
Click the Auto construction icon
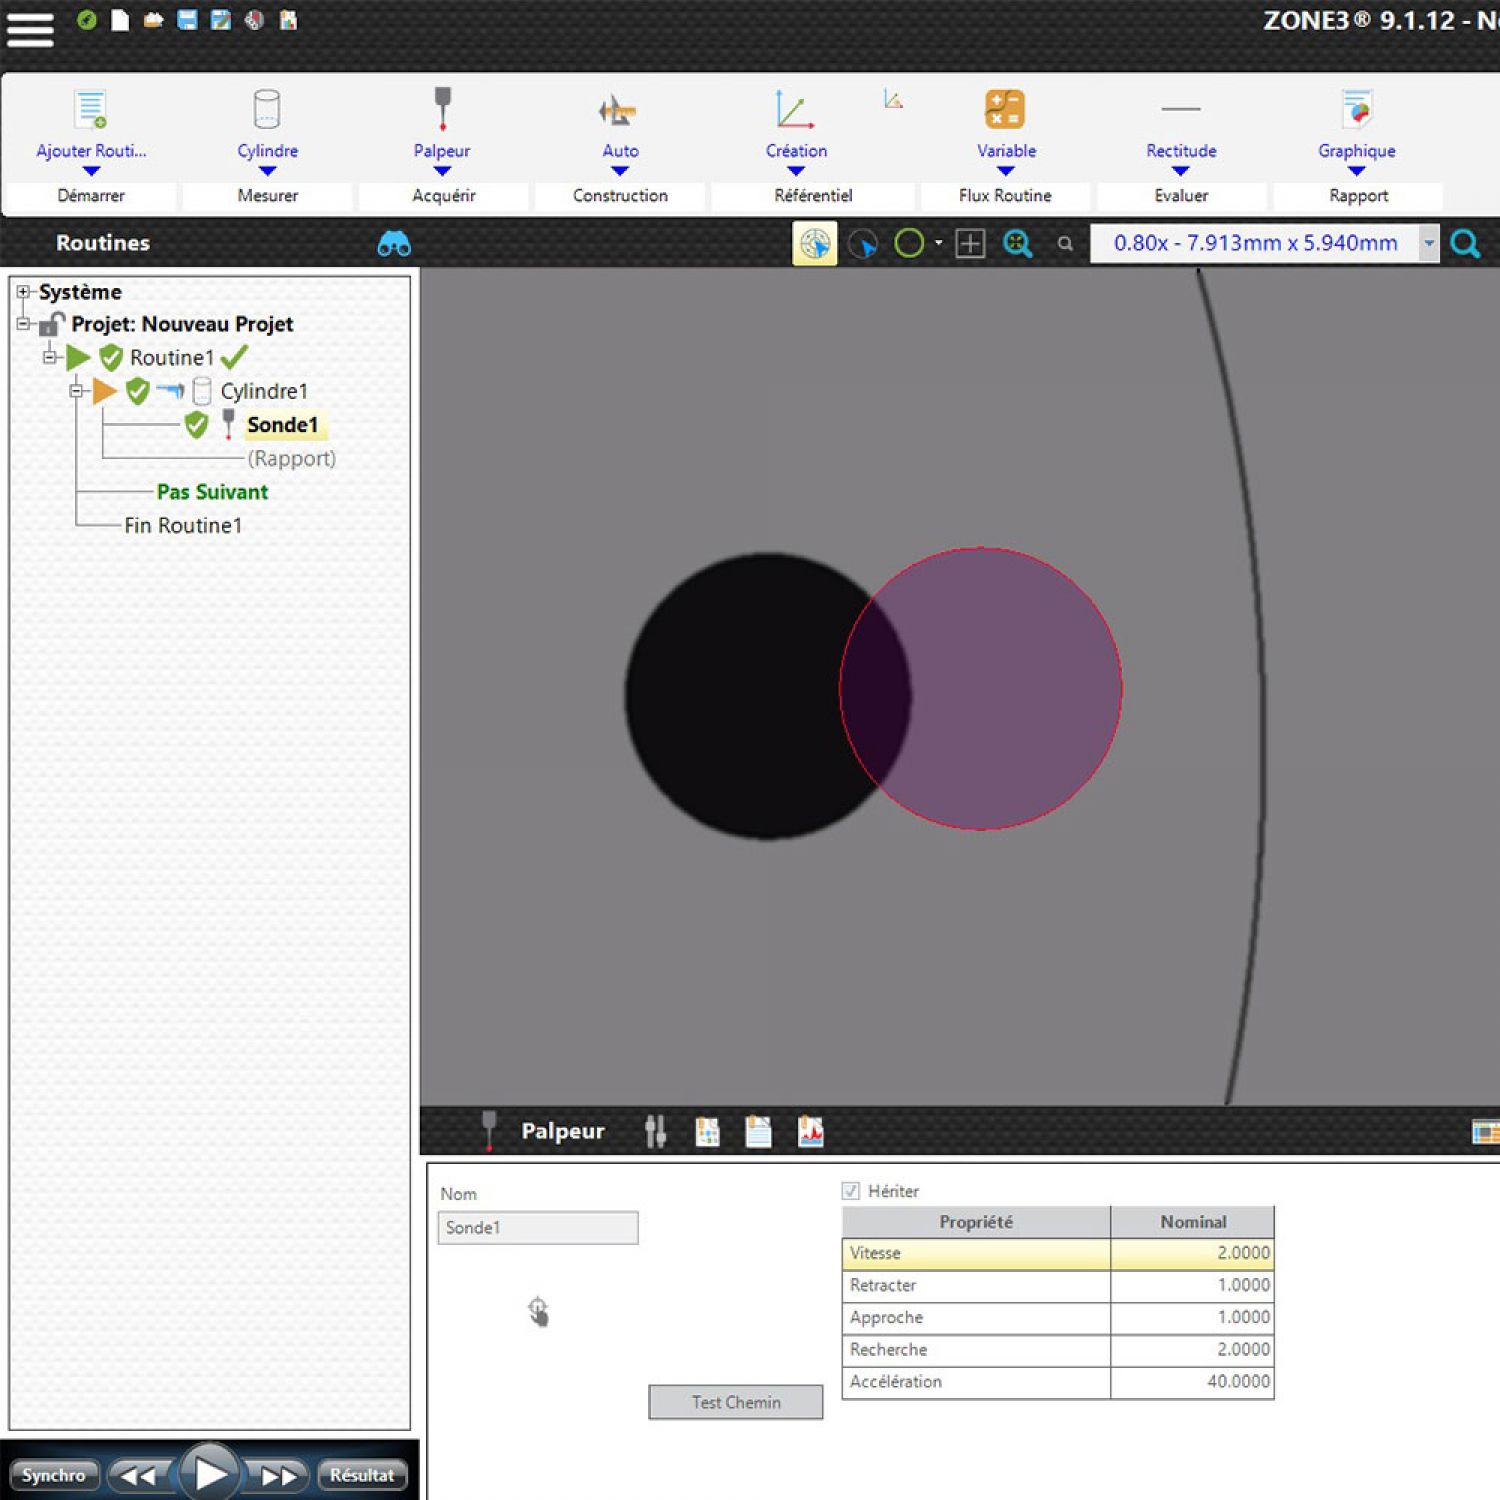point(618,111)
